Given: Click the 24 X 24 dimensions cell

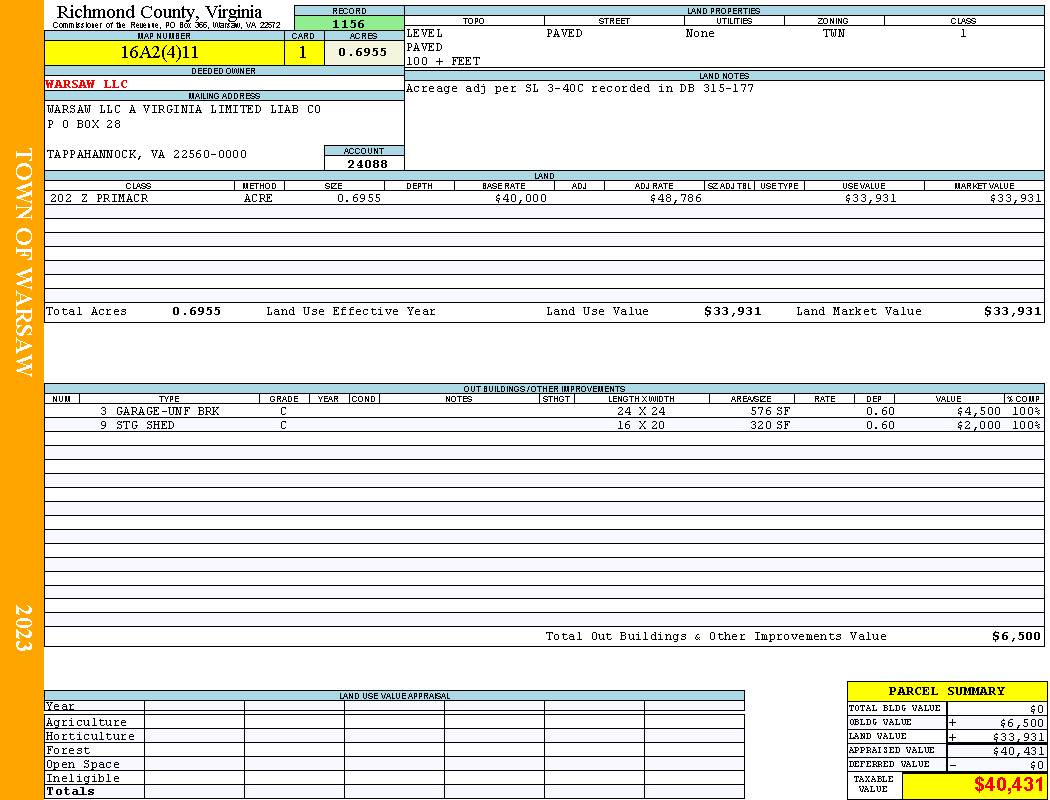Looking at the screenshot, I should point(641,411).
